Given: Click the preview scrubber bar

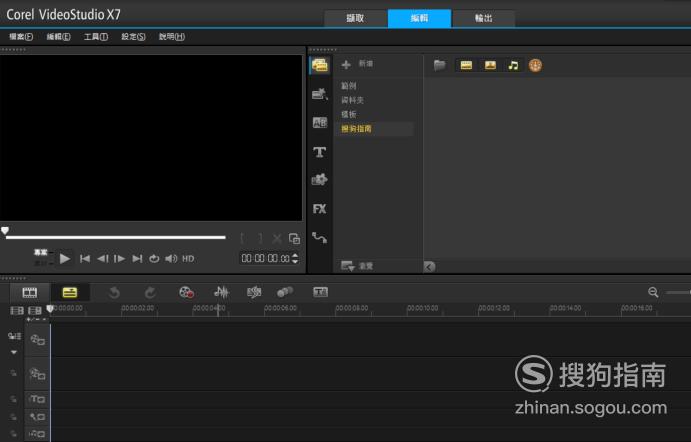Looking at the screenshot, I should [116, 238].
